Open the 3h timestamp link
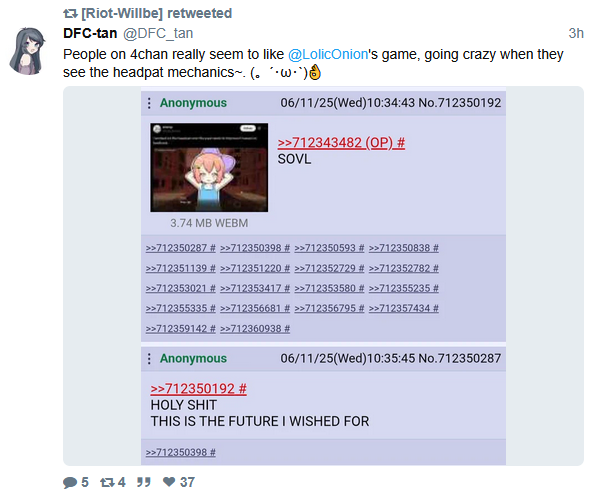This screenshot has height=498, width=593. [x=576, y=33]
